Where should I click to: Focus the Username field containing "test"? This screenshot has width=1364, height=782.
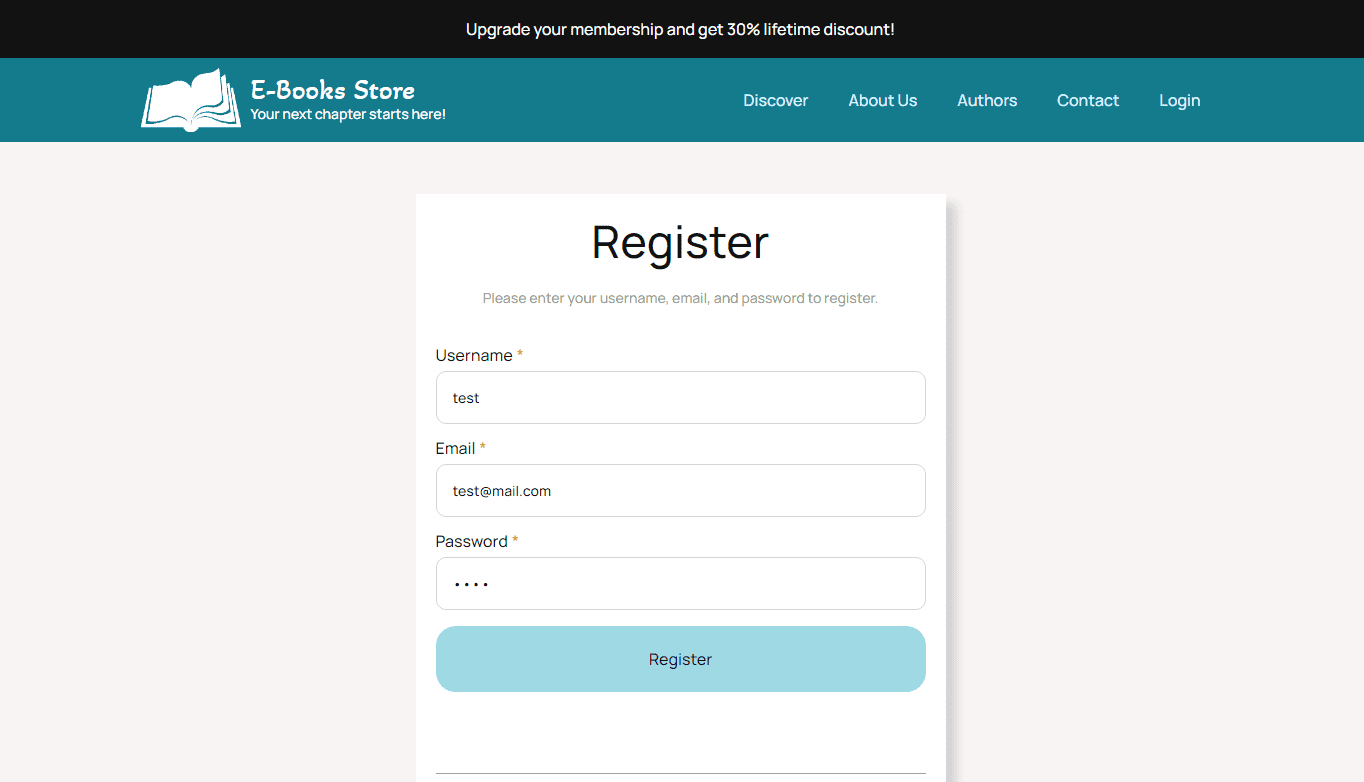[x=680, y=398]
